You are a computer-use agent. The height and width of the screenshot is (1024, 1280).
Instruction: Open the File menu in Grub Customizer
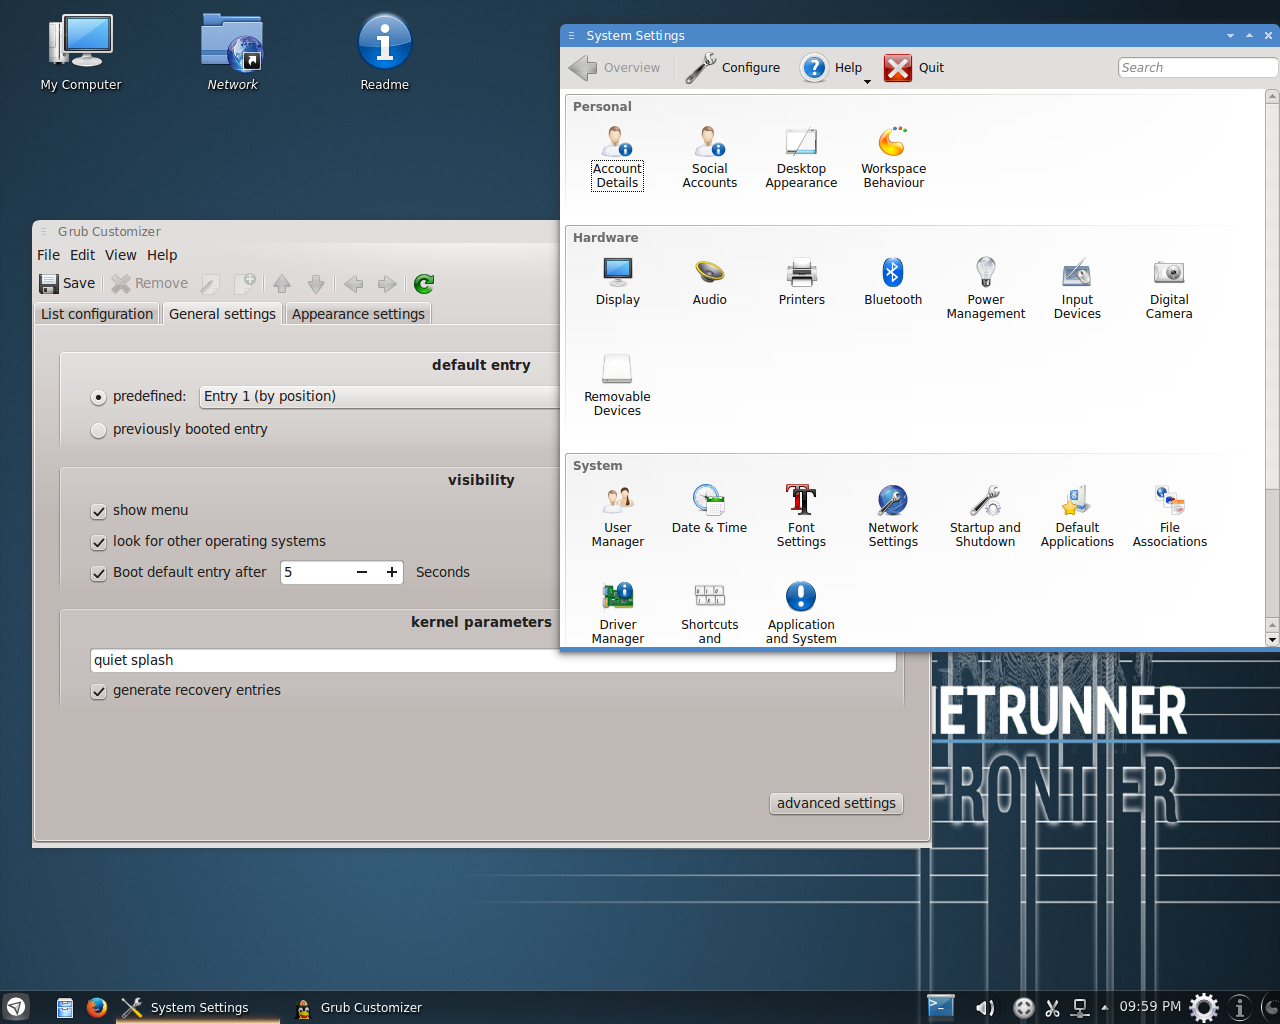48,255
